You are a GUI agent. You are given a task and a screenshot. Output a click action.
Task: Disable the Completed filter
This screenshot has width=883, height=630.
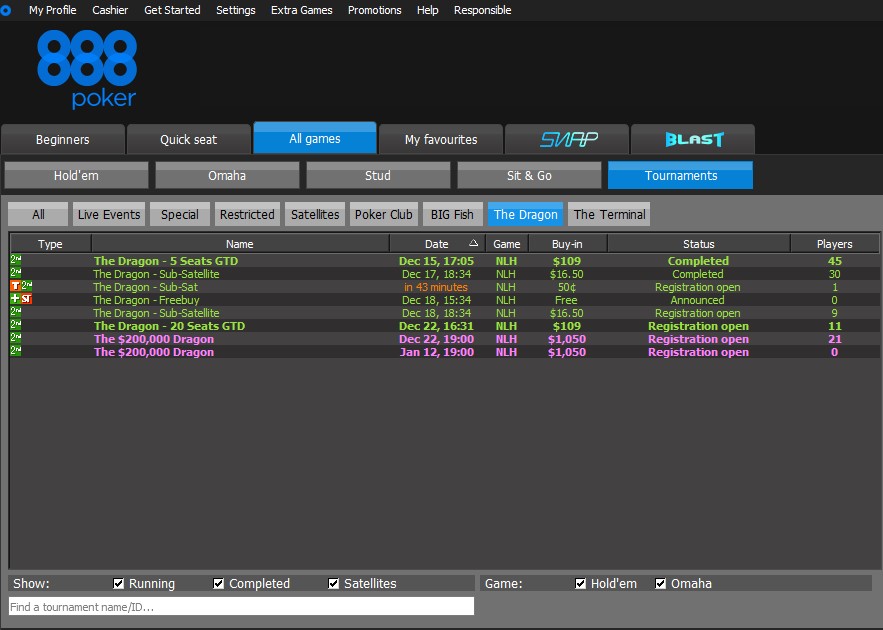pyautogui.click(x=218, y=583)
